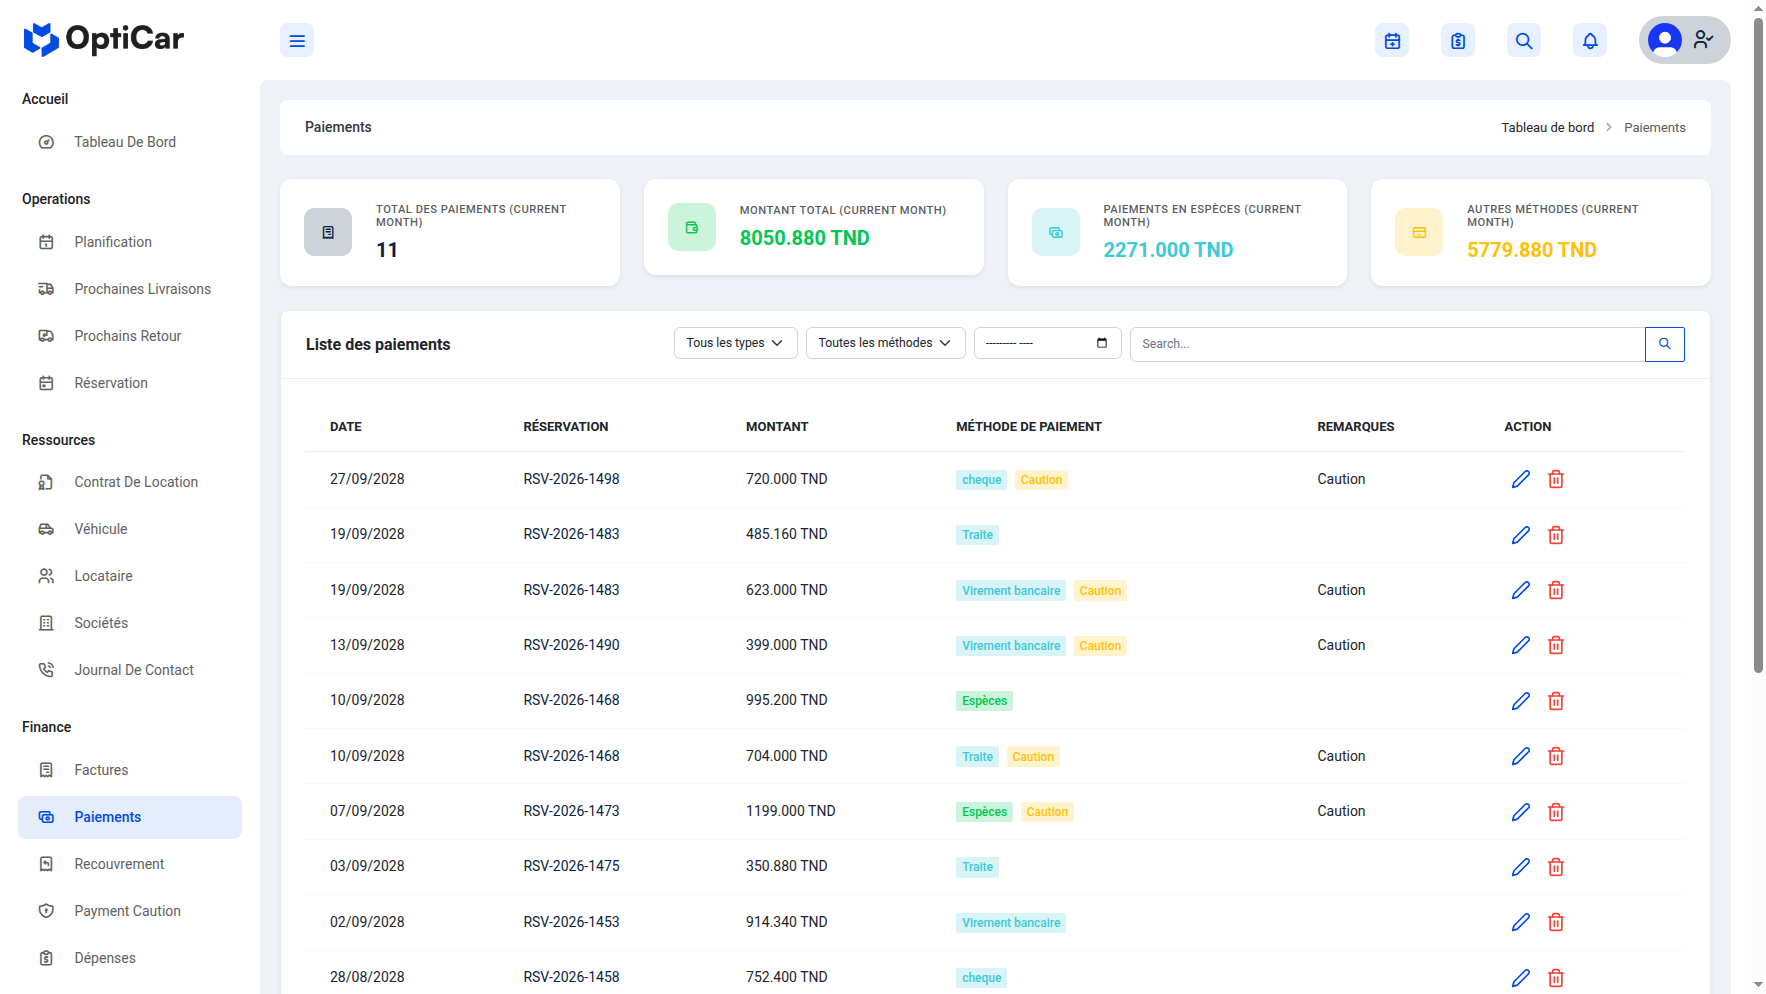Expand the 'Tous les types' dropdown
The width and height of the screenshot is (1766, 994).
click(735, 343)
